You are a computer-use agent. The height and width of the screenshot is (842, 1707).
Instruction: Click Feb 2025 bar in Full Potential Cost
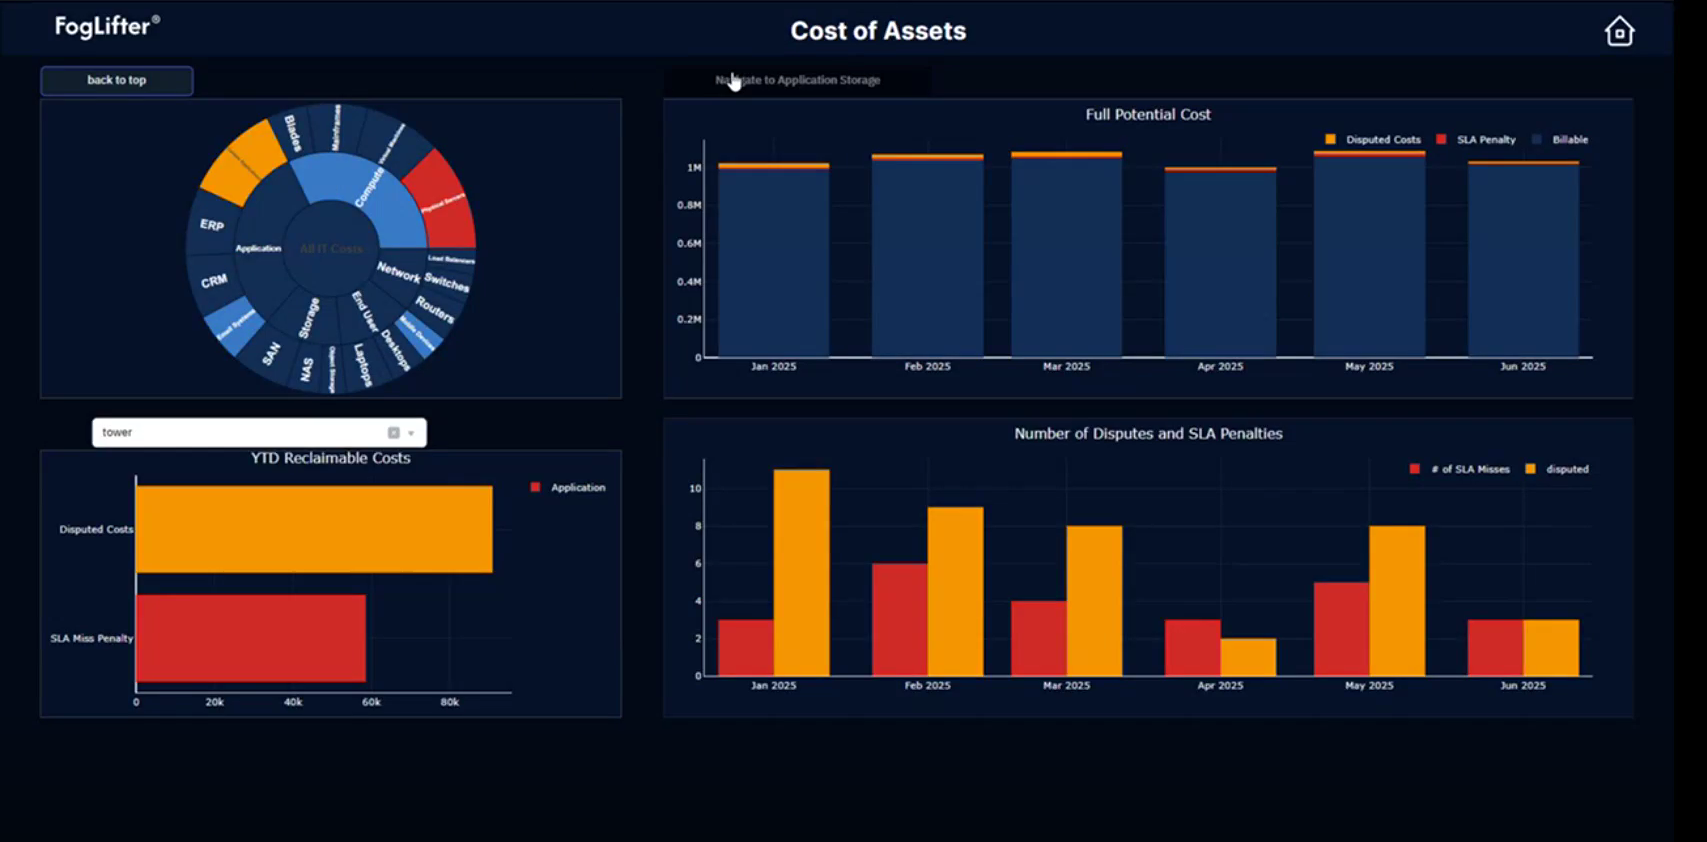[928, 256]
